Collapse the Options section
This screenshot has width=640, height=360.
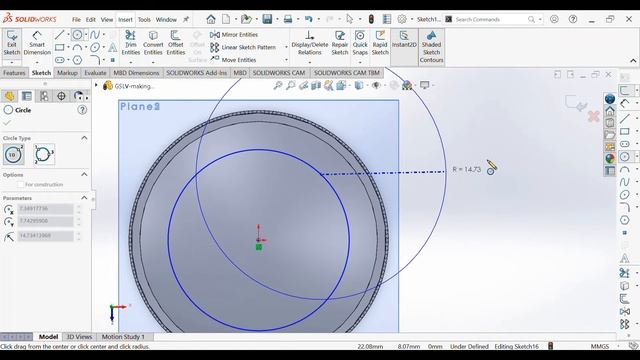point(84,175)
